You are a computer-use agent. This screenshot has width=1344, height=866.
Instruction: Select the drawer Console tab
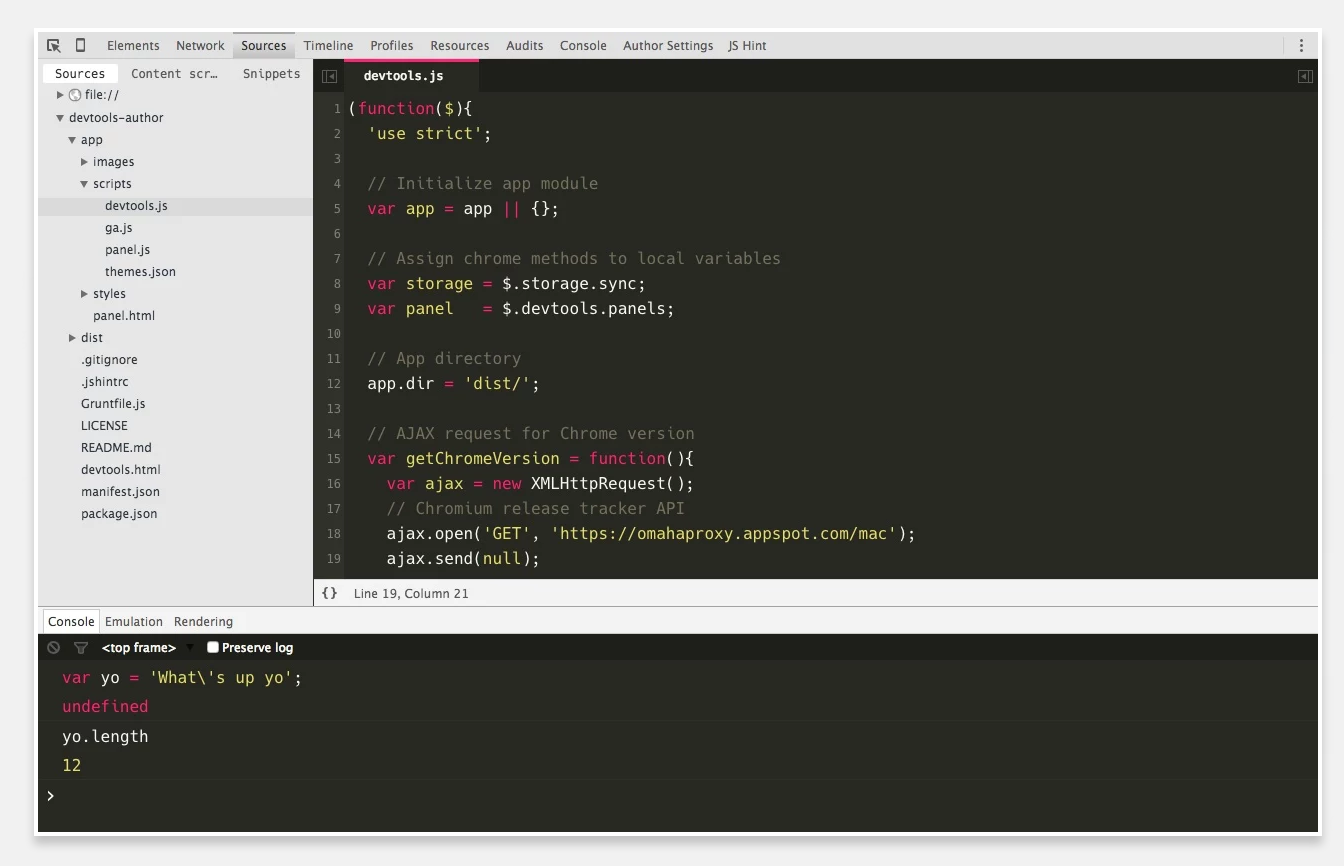click(x=71, y=621)
